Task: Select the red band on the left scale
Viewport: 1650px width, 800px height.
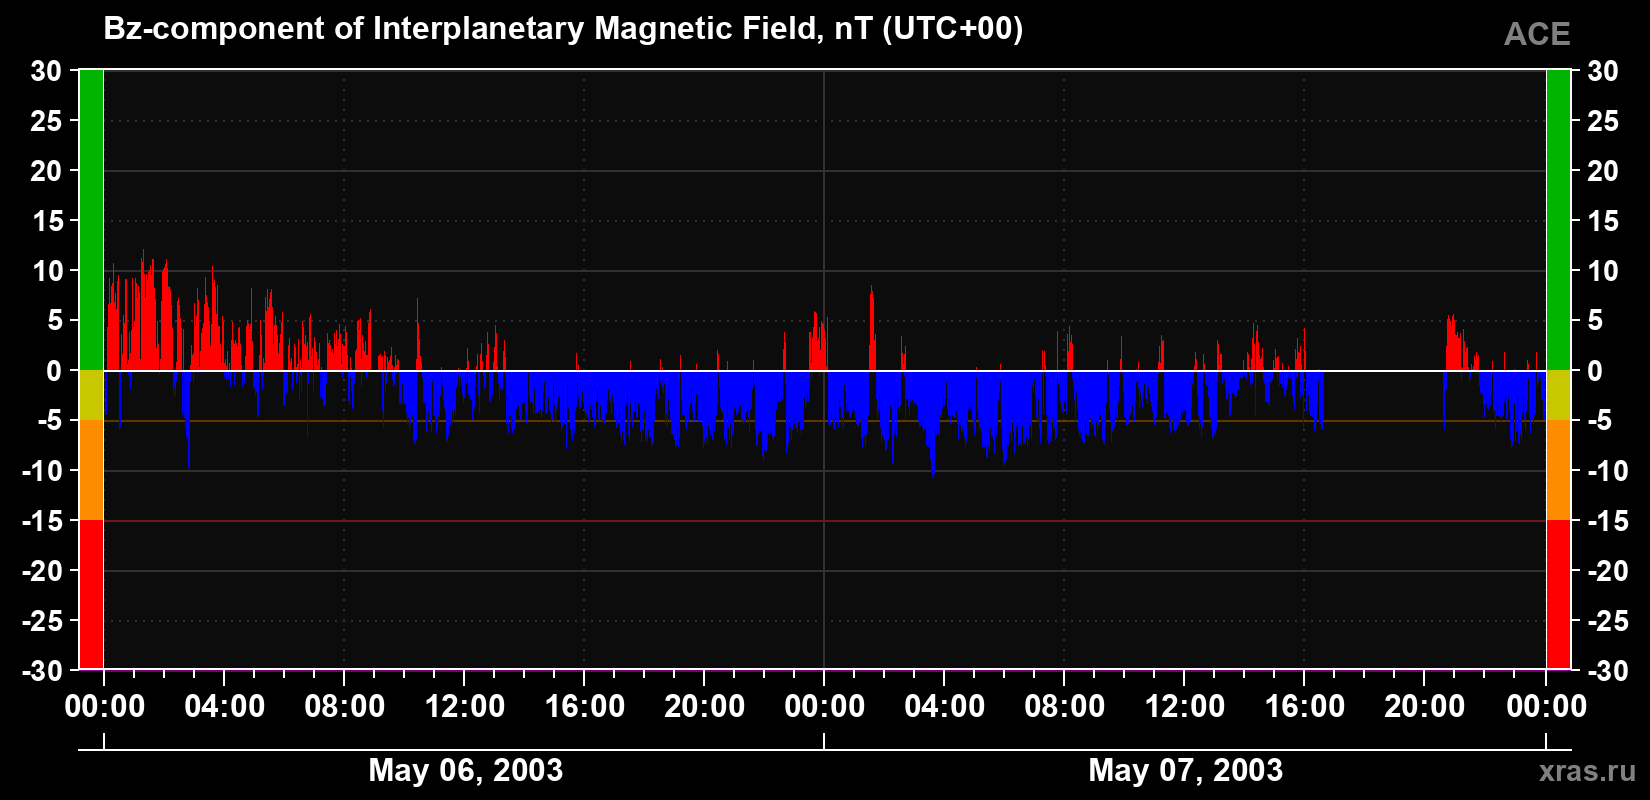Action: [x=91, y=594]
